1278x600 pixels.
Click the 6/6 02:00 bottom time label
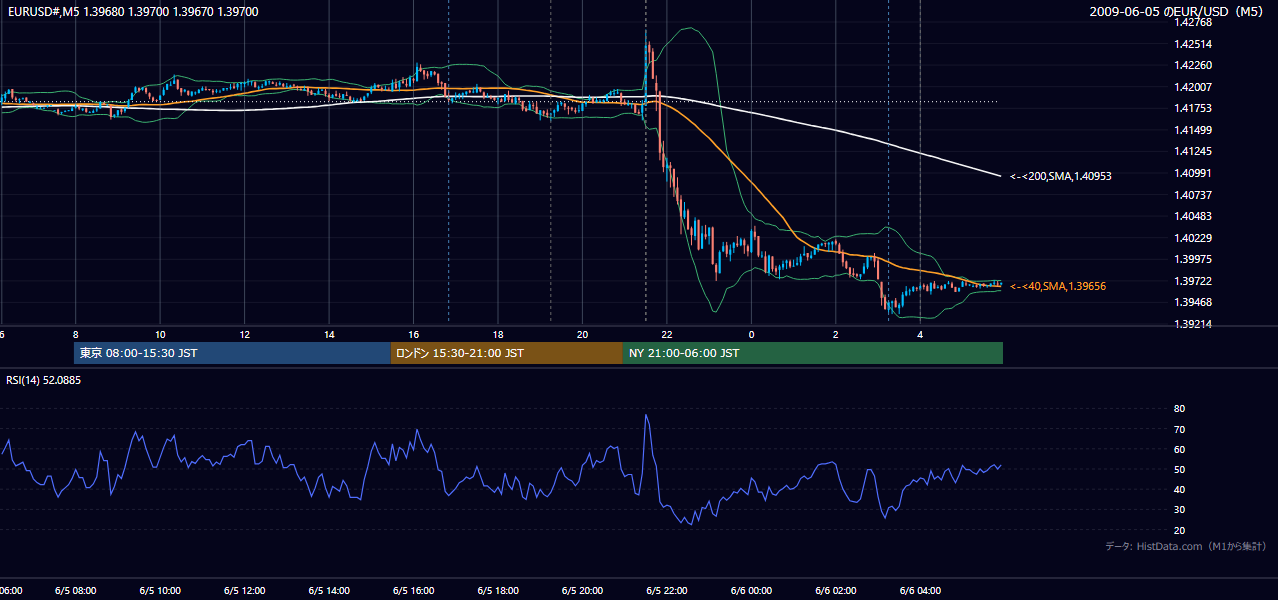[836, 591]
